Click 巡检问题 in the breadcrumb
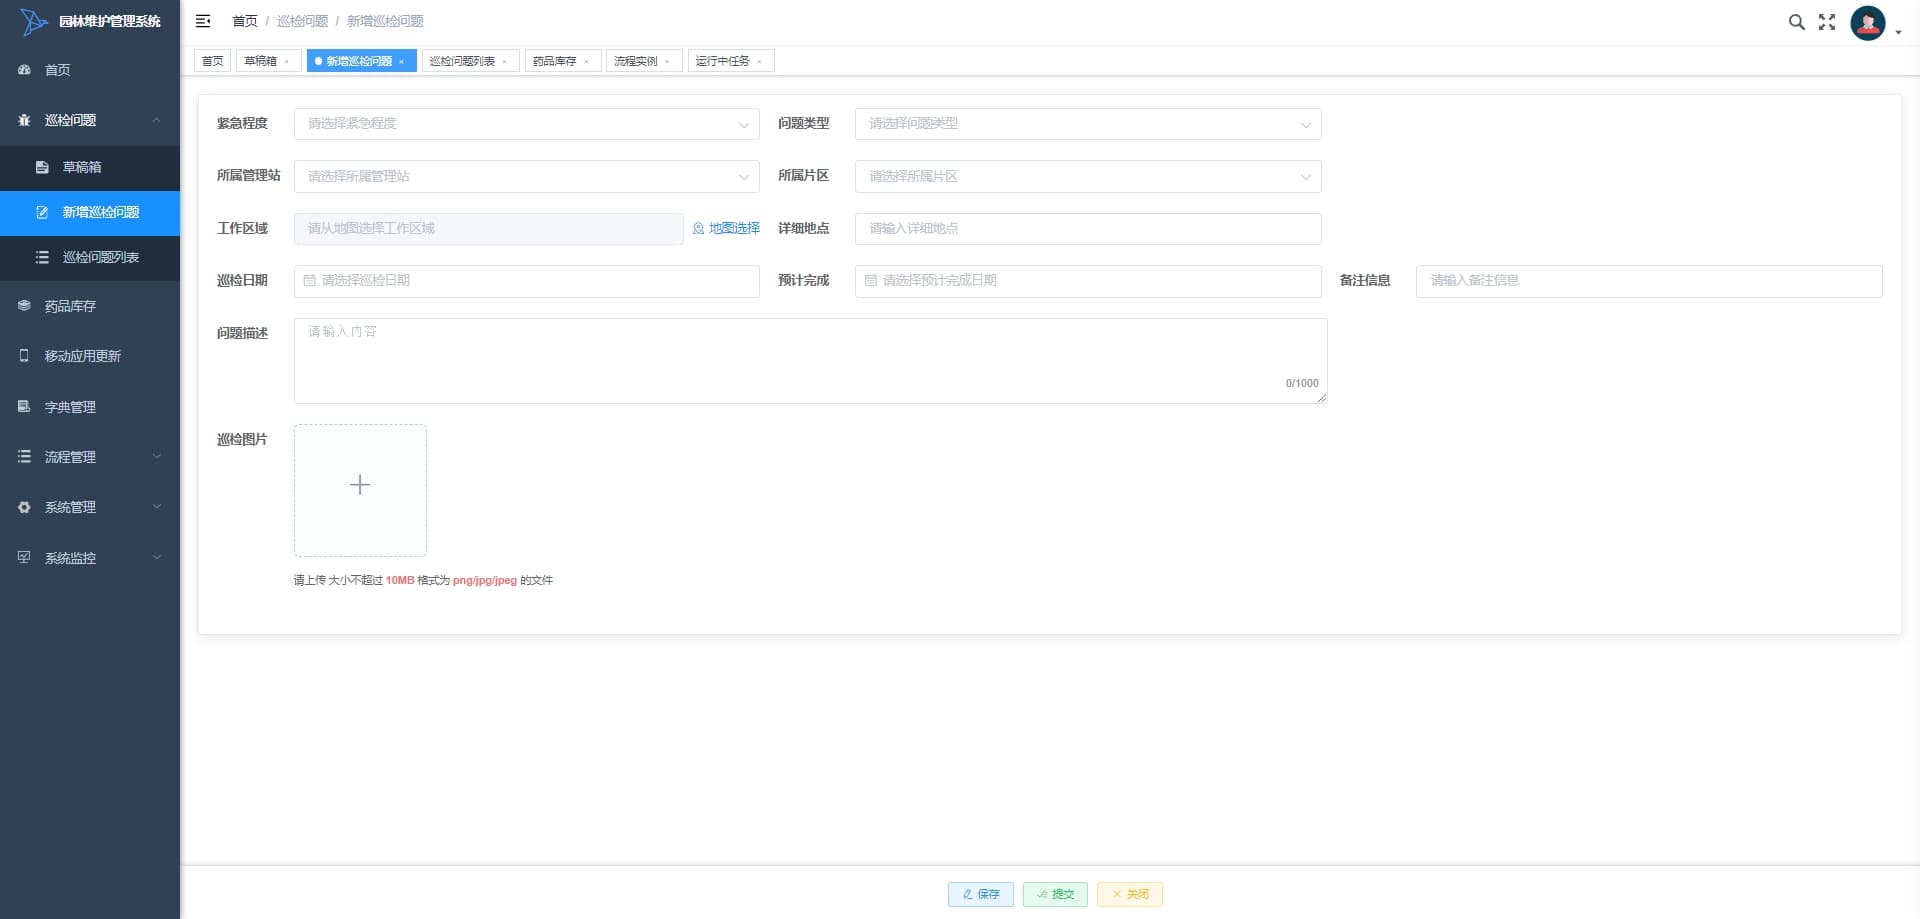The height and width of the screenshot is (919, 1920). click(302, 21)
